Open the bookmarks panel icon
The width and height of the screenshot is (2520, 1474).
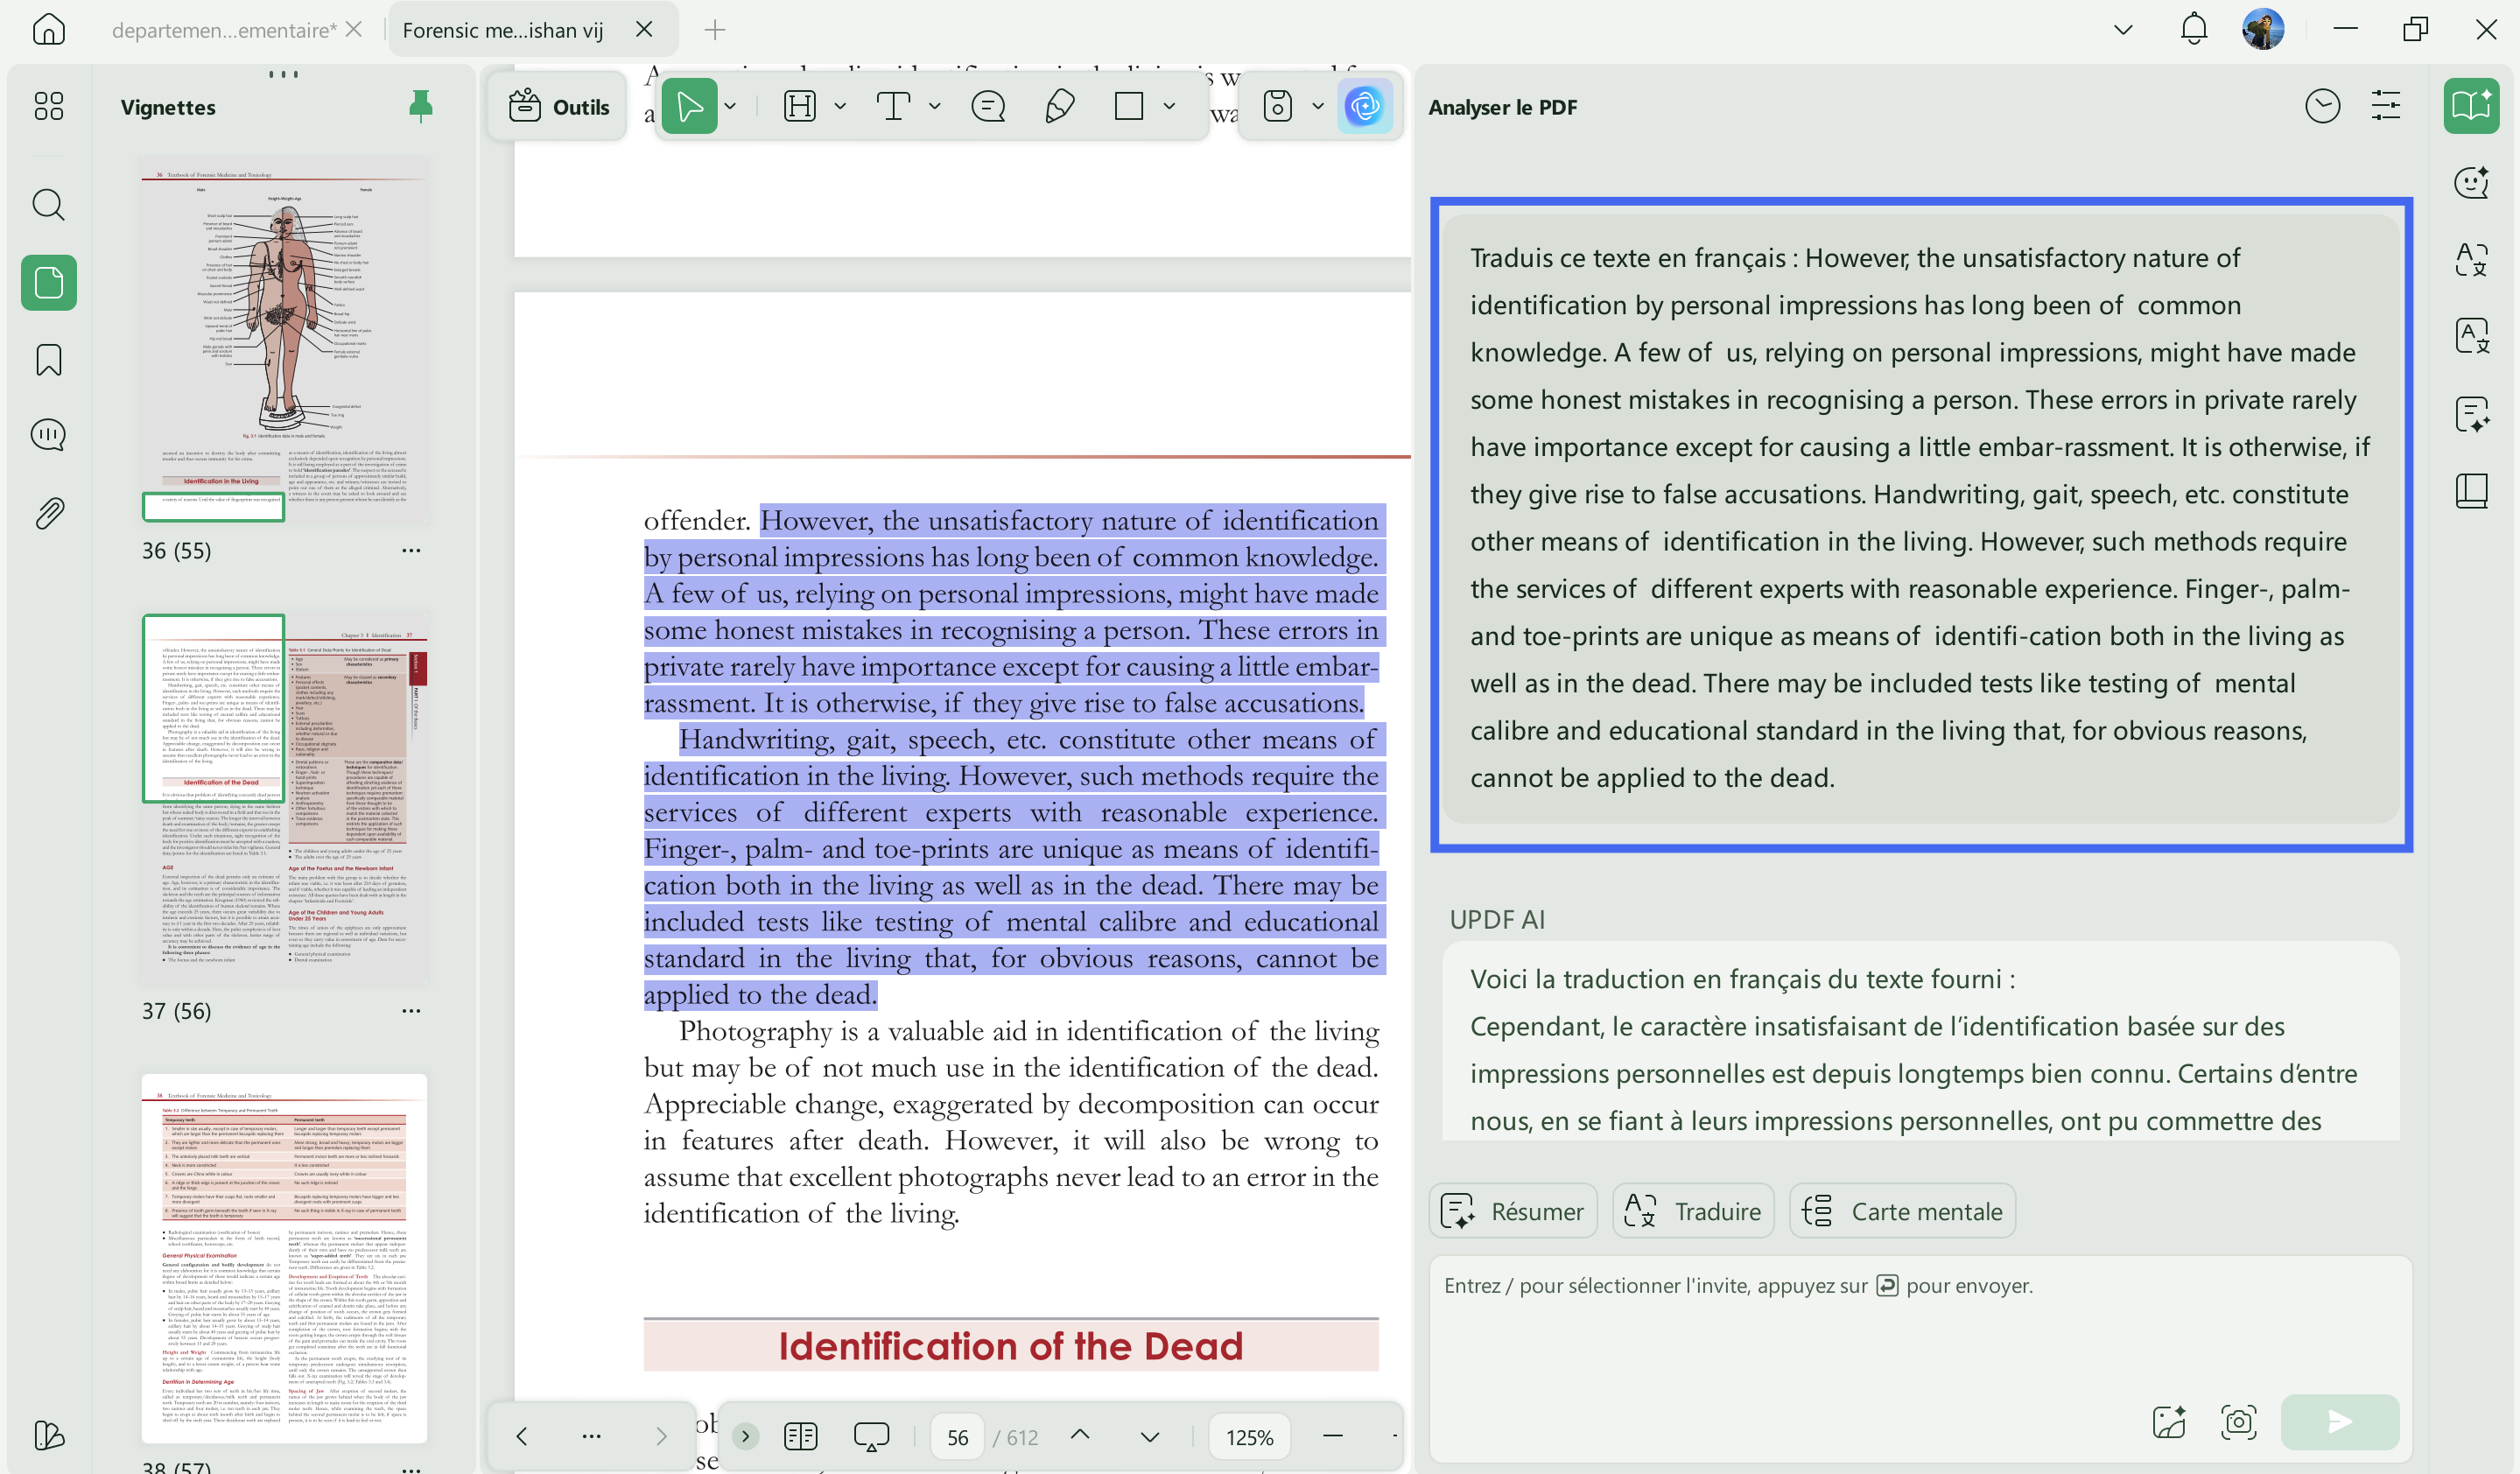(x=48, y=360)
